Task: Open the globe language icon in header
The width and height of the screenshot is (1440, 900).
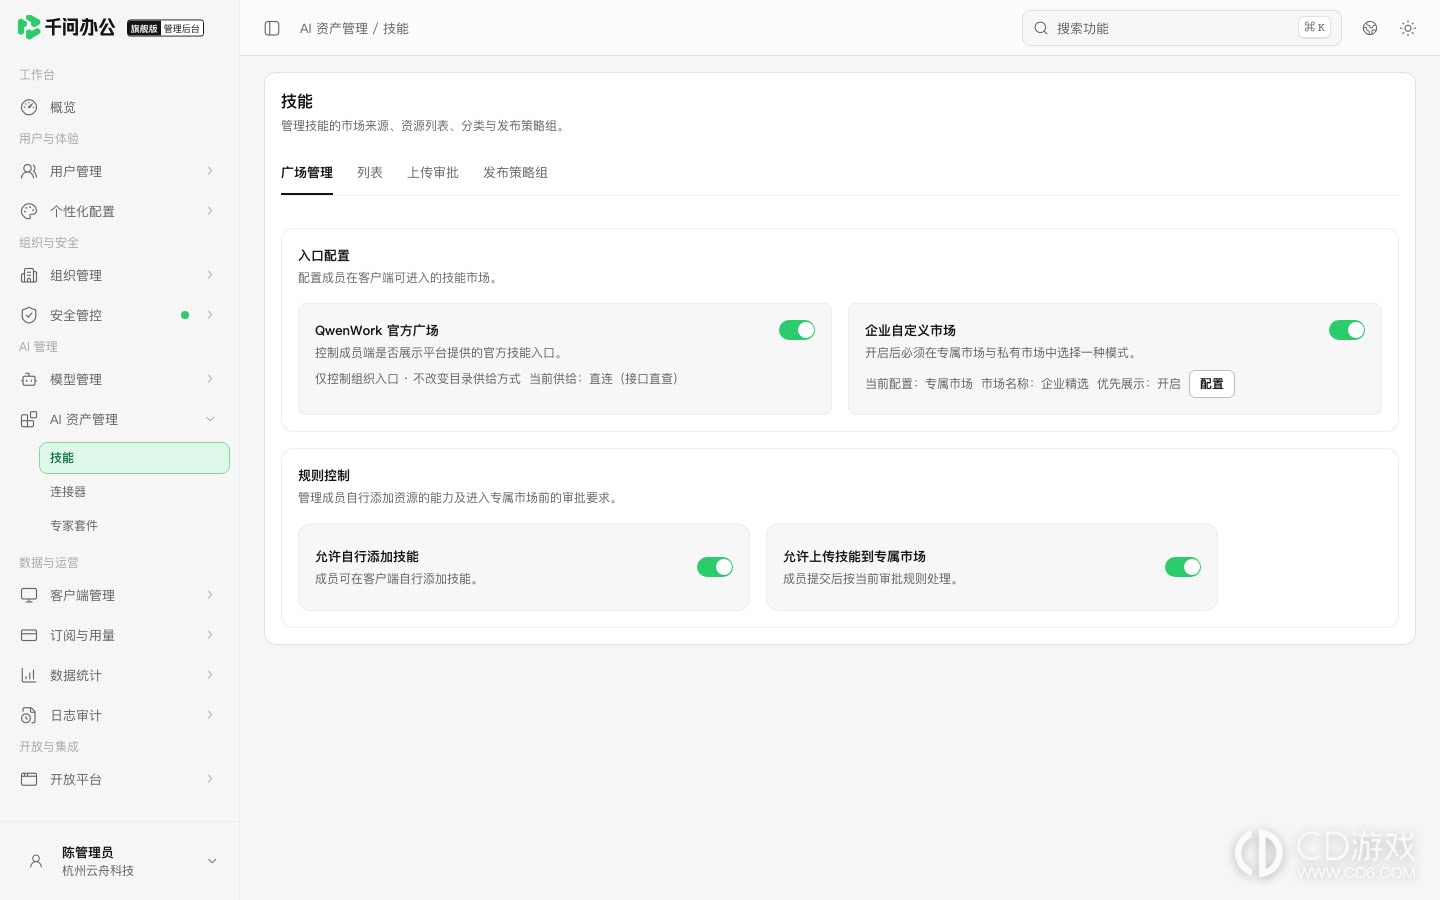Action: [x=1370, y=28]
